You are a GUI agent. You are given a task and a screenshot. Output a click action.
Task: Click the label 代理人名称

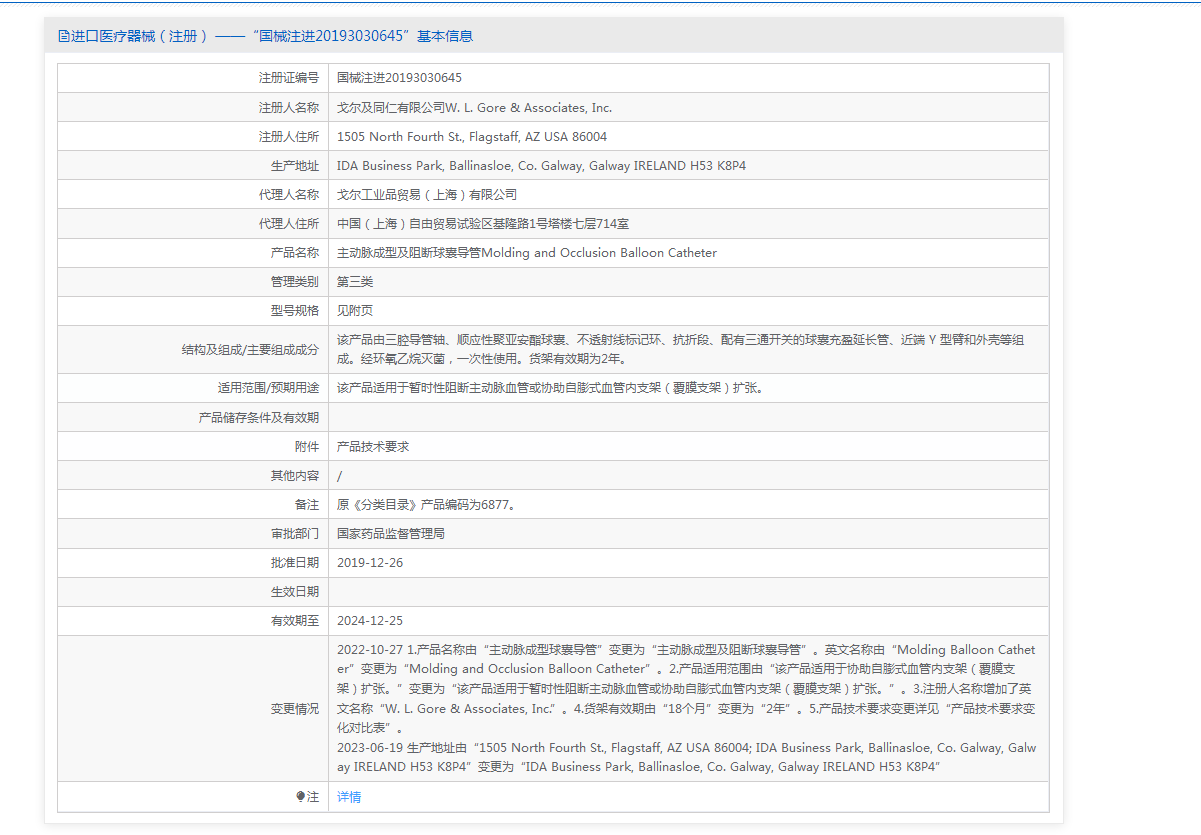click(289, 194)
